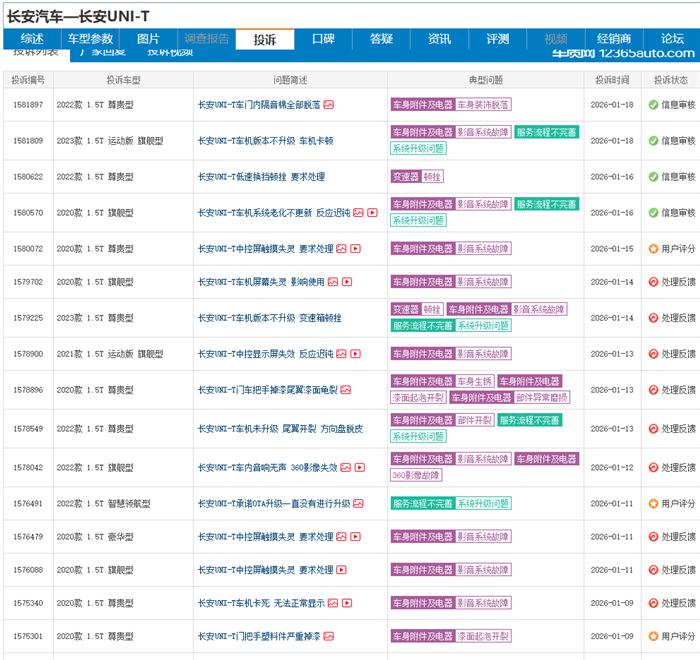Click green 信息审核 status icon for 1581809

coord(653,141)
